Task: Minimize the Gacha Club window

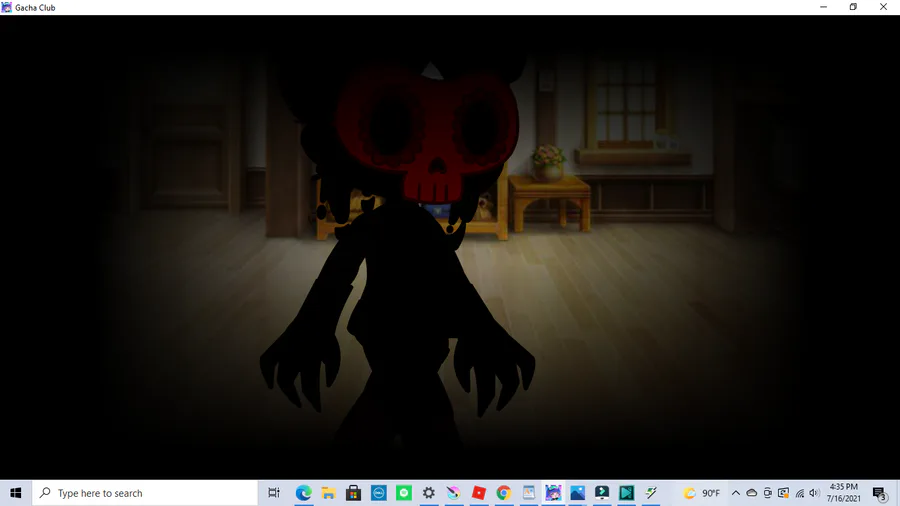Action: (824, 7)
